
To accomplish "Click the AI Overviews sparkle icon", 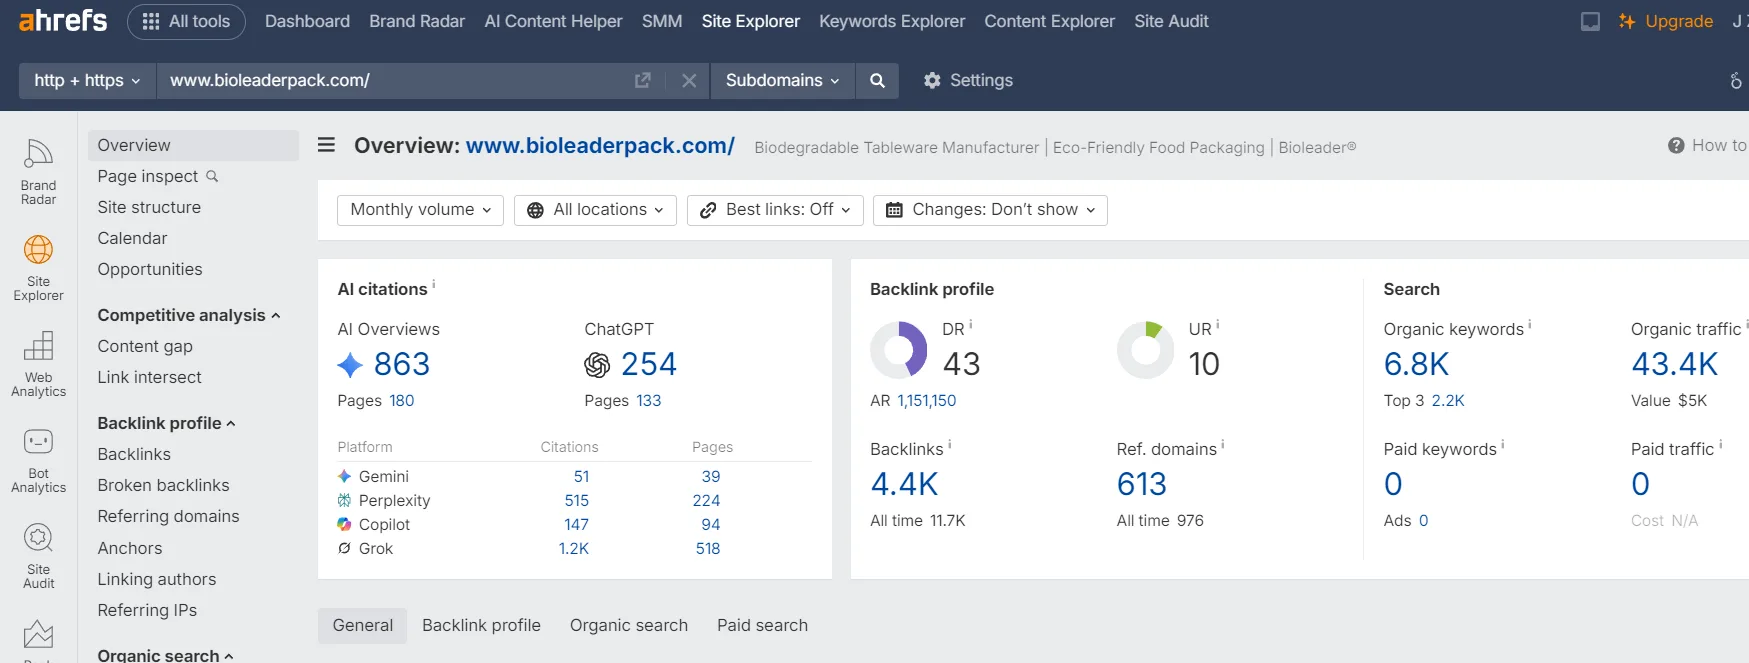I will pyautogui.click(x=350, y=365).
